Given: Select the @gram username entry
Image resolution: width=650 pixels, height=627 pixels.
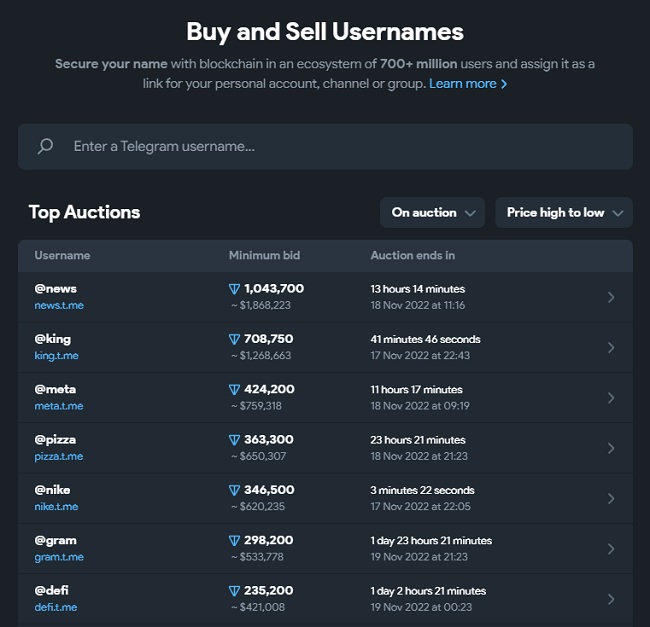Looking at the screenshot, I should [55, 540].
